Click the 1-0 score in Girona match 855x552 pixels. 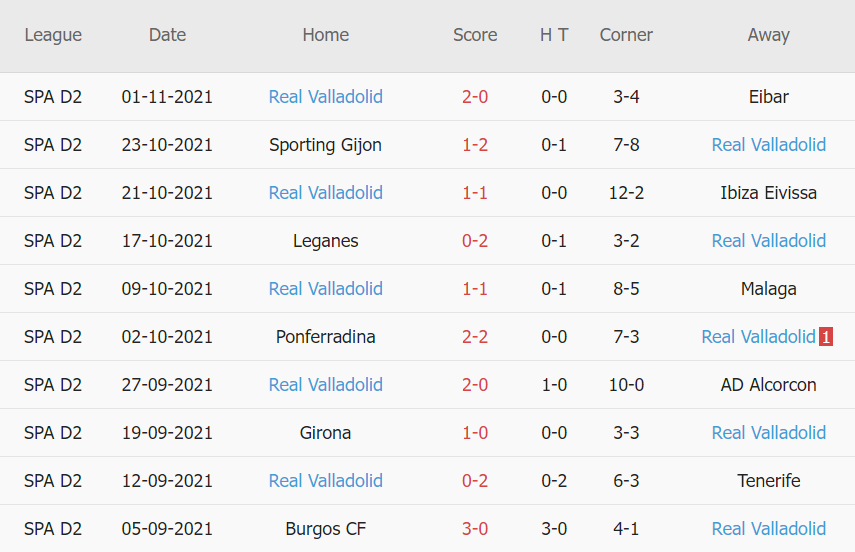475,433
